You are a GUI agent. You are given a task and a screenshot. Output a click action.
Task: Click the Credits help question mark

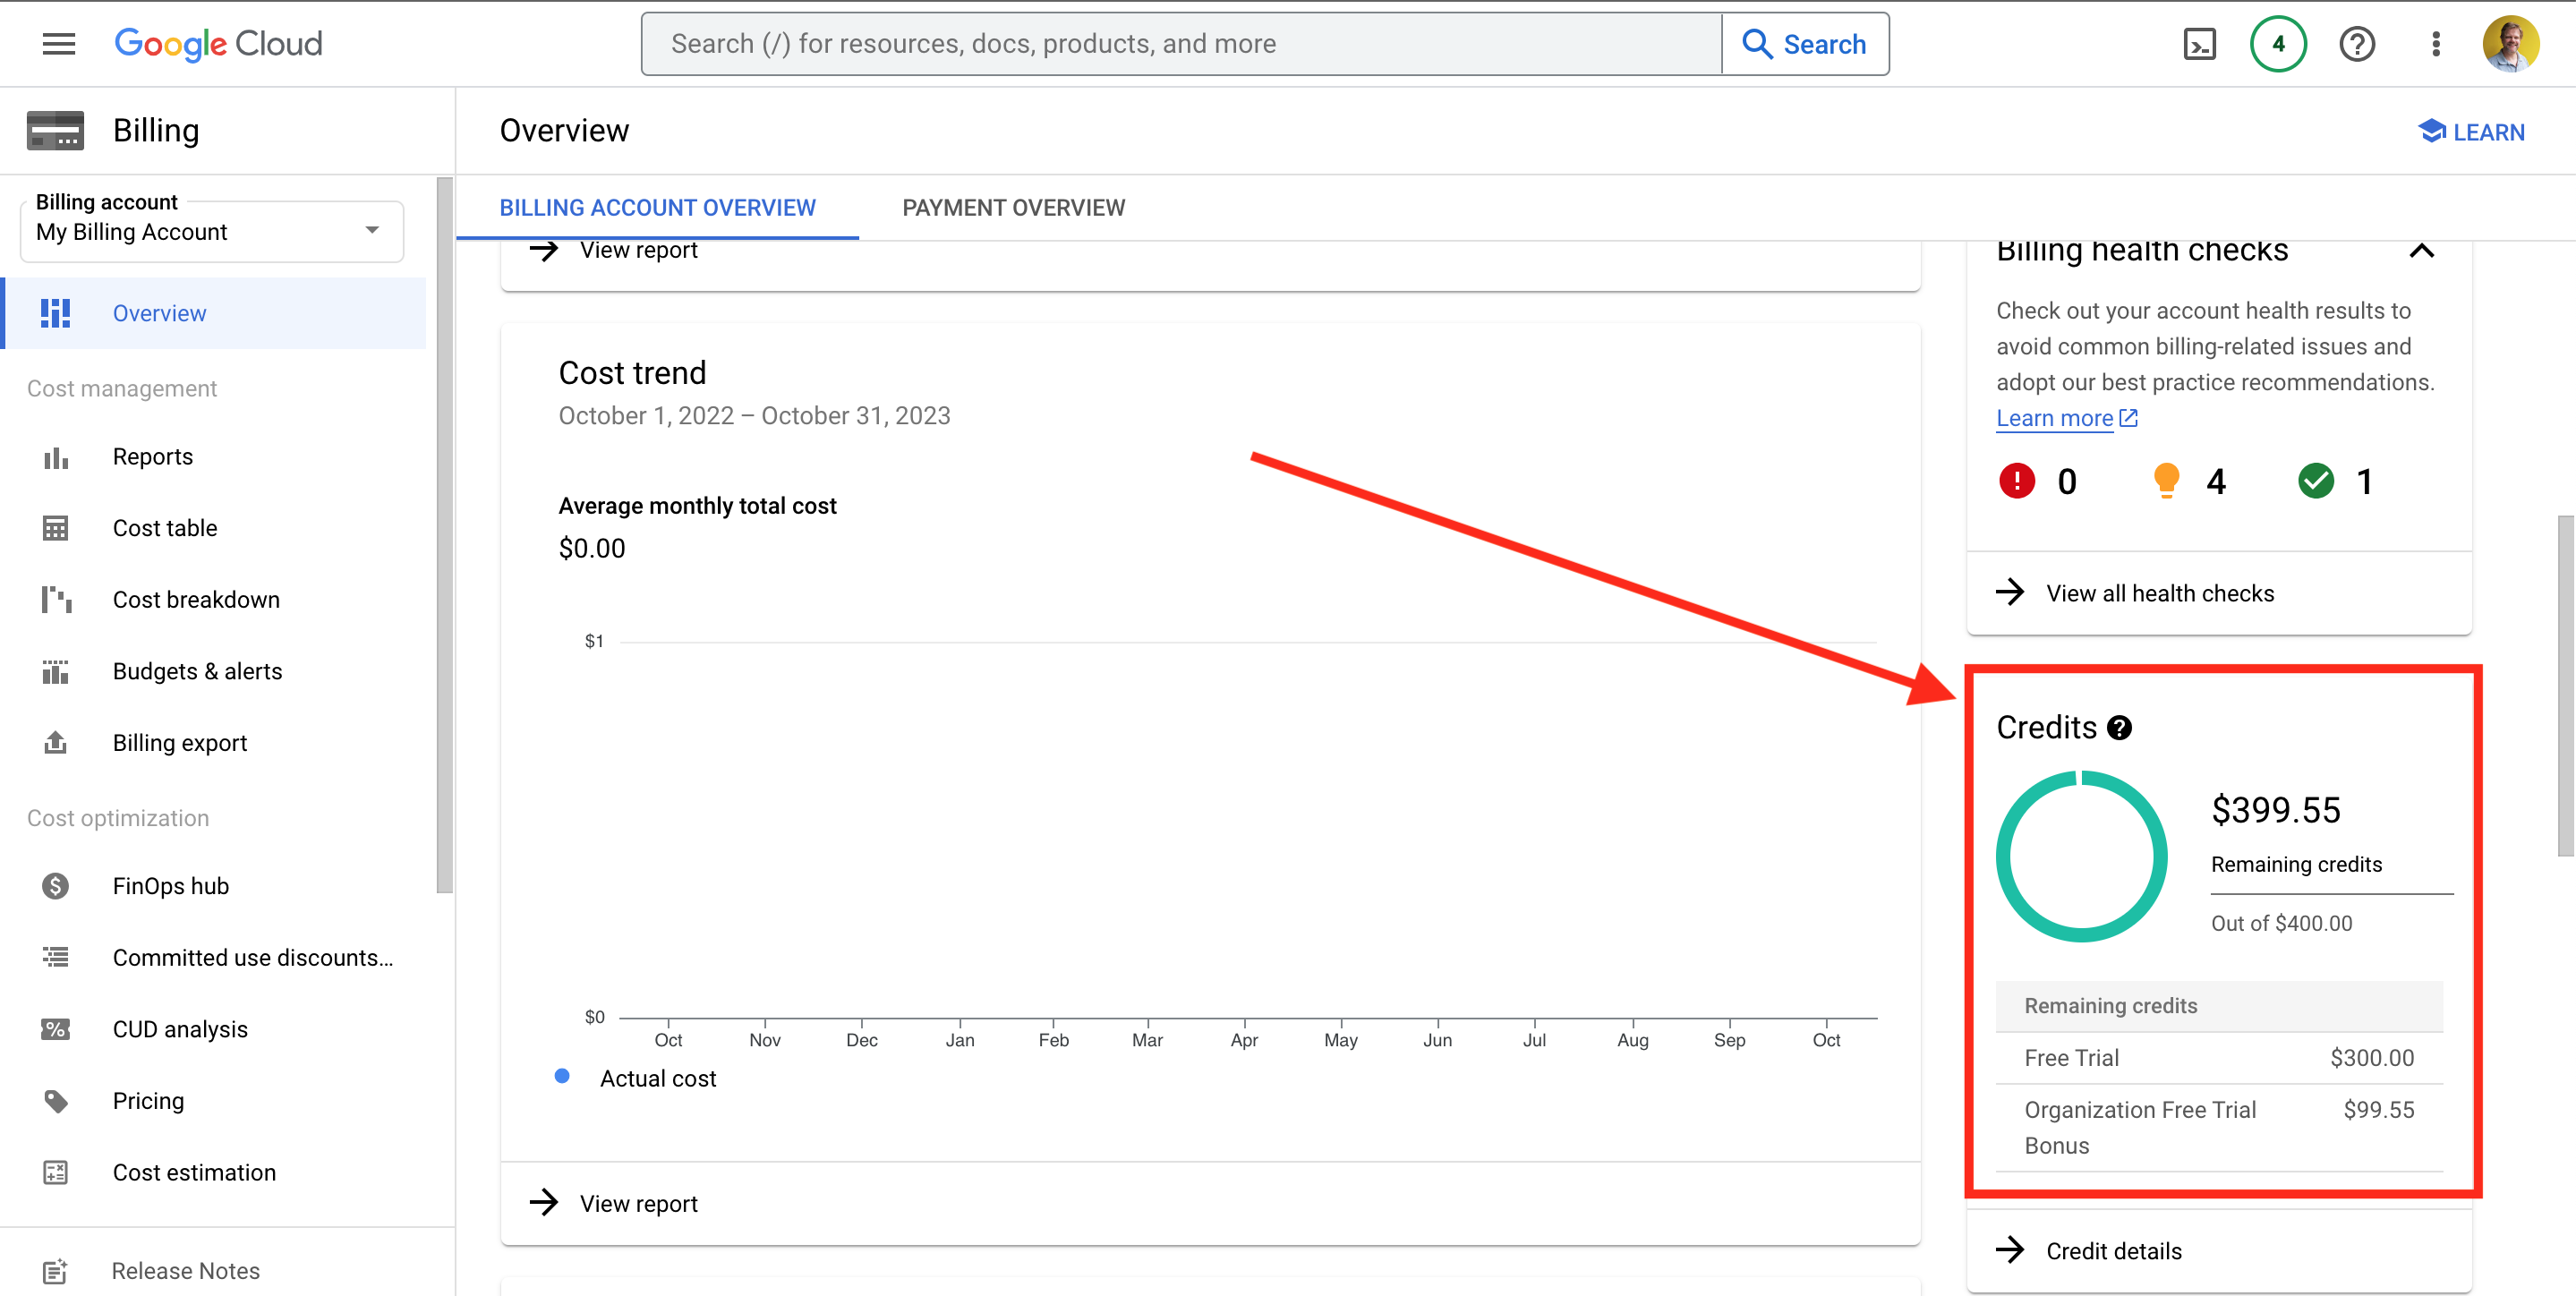[2119, 728]
